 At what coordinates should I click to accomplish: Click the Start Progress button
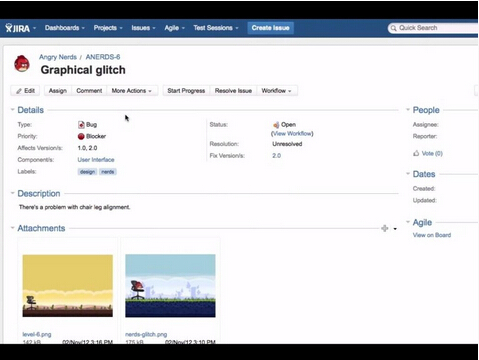(x=186, y=91)
